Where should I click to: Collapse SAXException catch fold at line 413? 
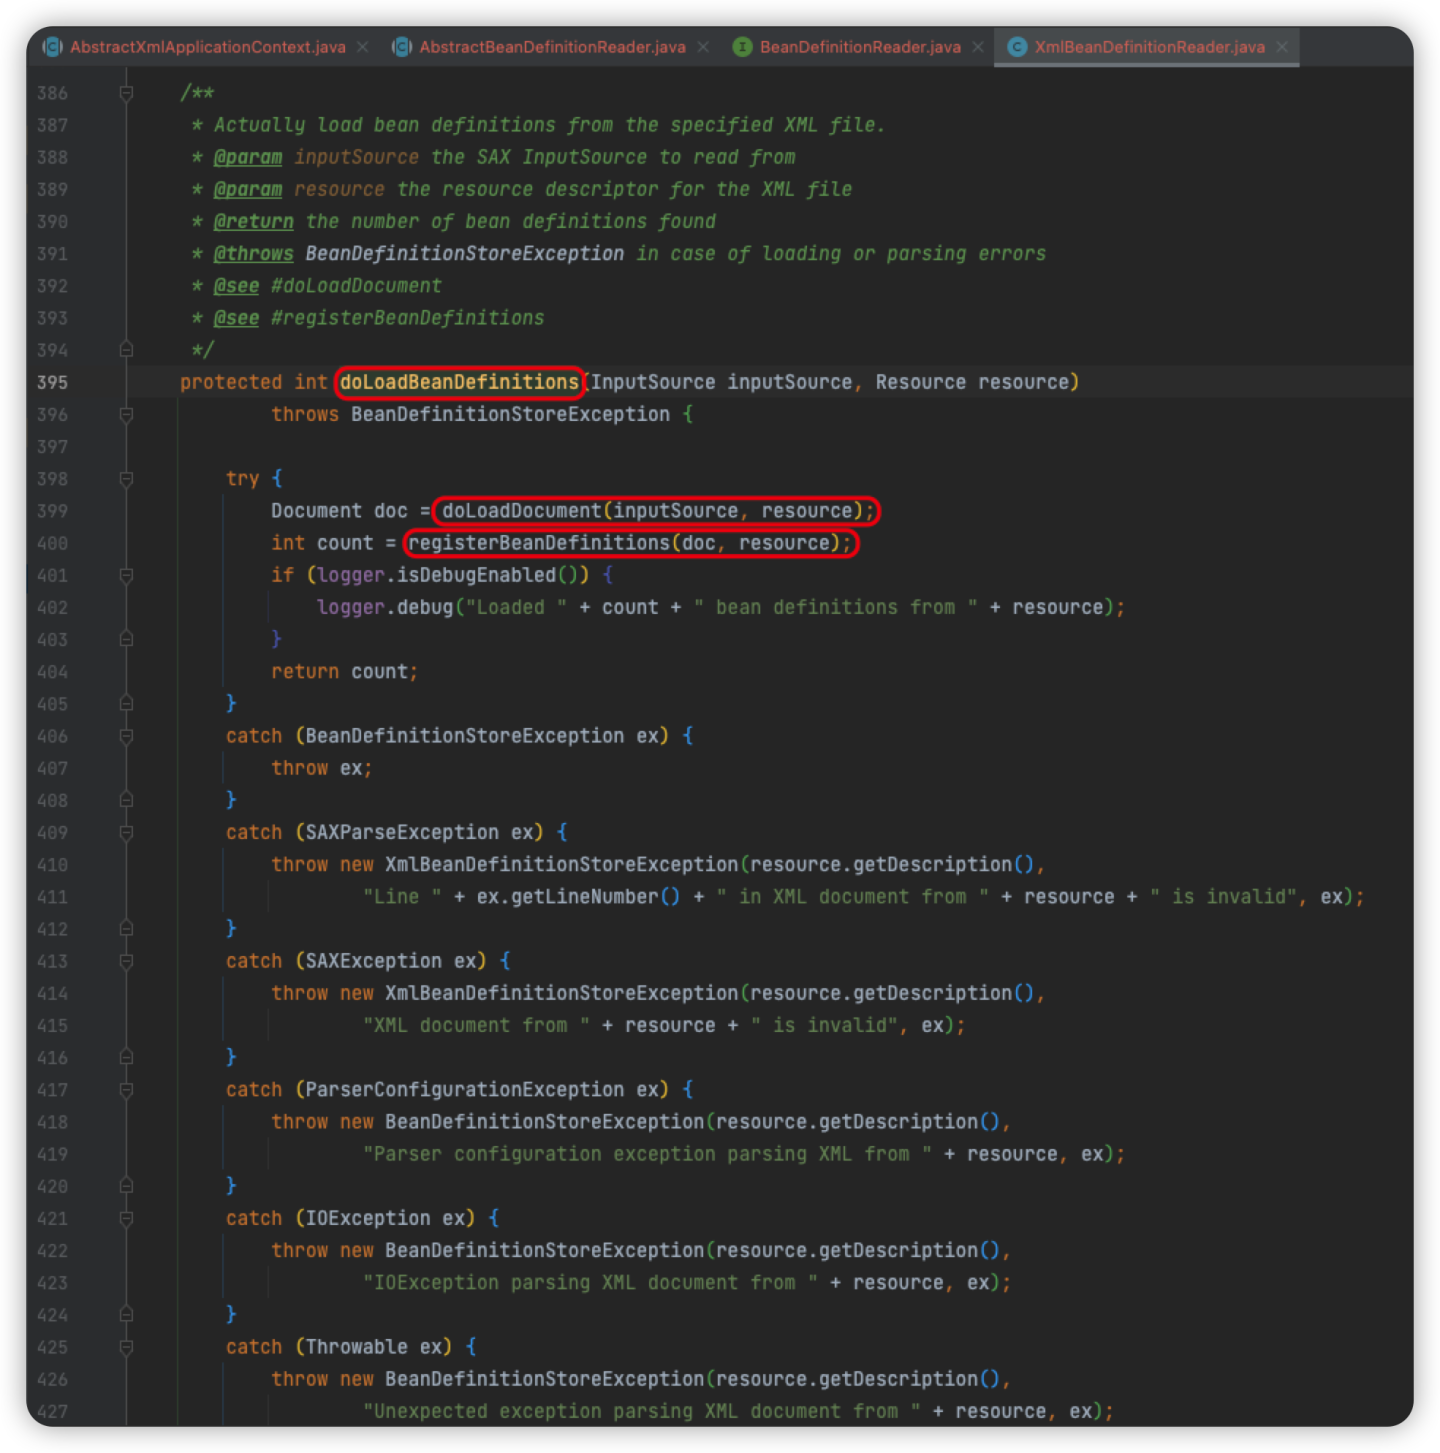coord(126,961)
